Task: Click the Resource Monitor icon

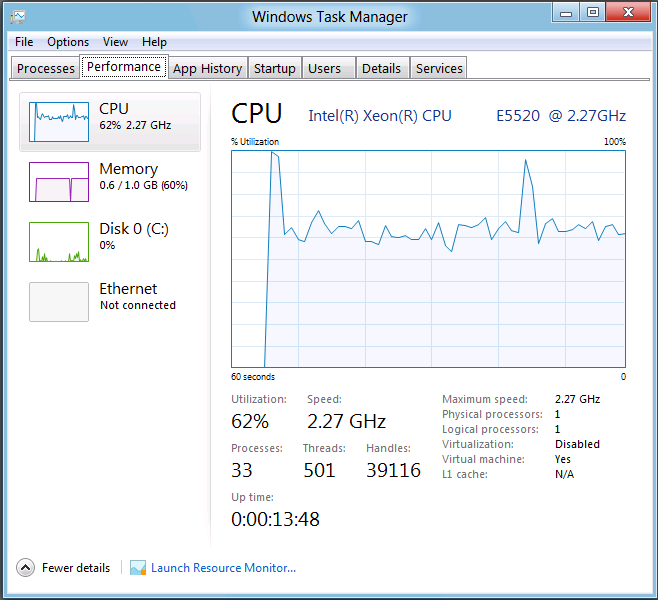Action: (x=138, y=568)
